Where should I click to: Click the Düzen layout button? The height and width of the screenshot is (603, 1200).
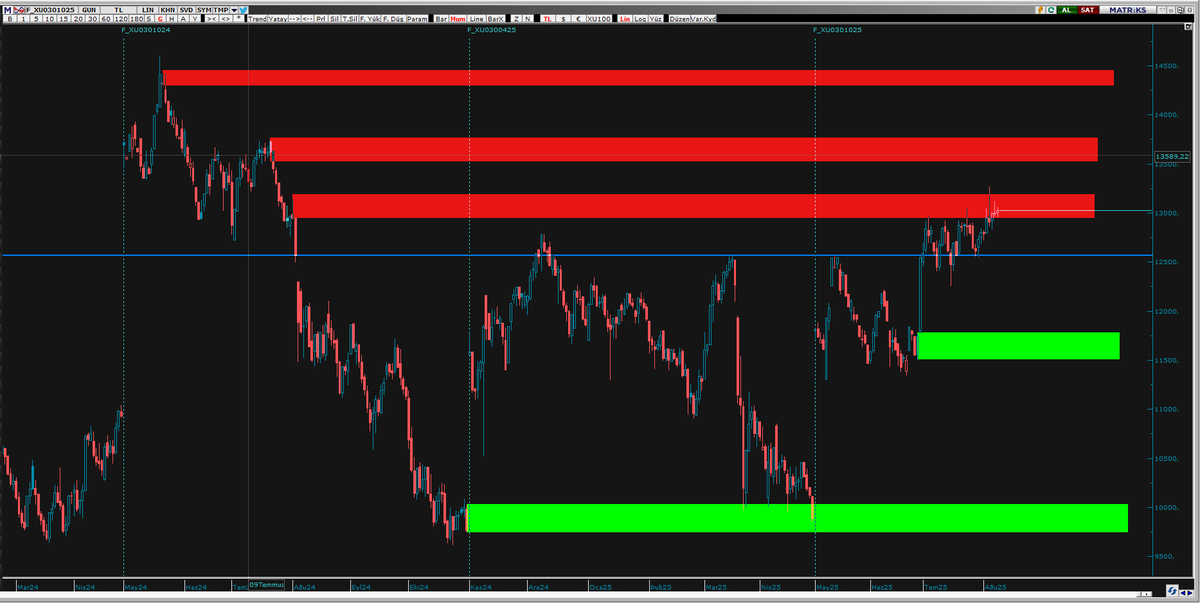point(680,19)
